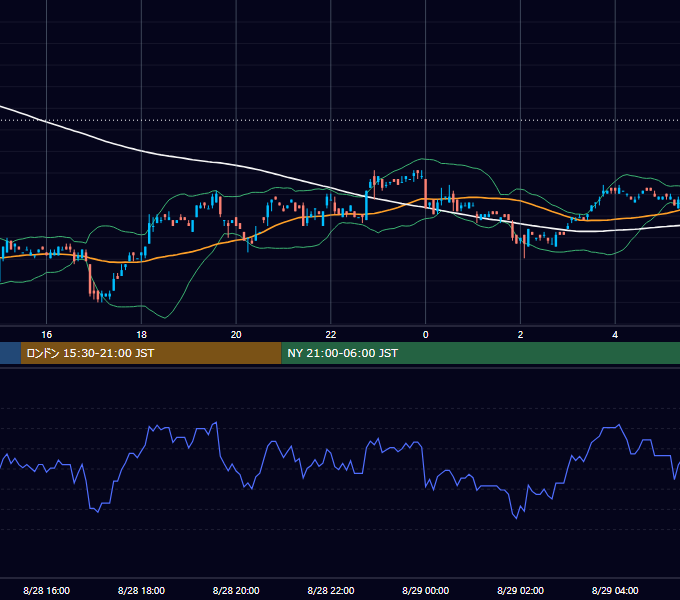Click the 22 hour axis label
The height and width of the screenshot is (600, 680).
(331, 335)
